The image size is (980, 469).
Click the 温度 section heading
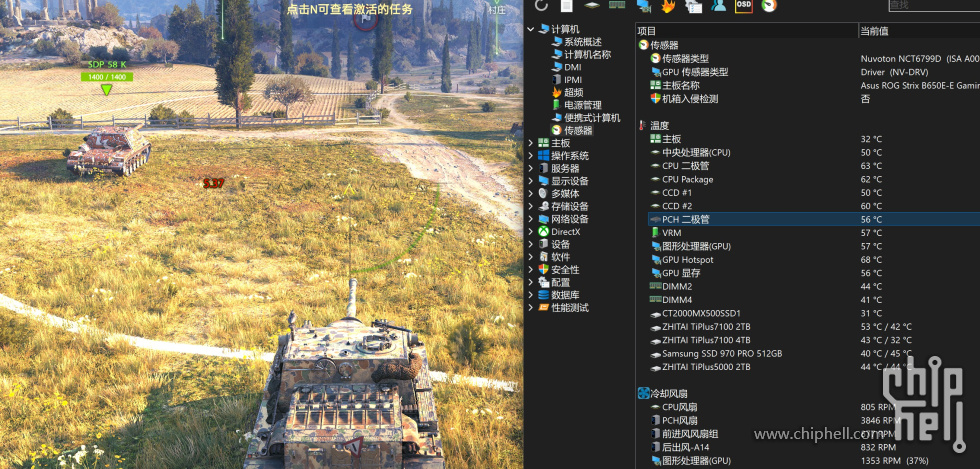(x=659, y=126)
